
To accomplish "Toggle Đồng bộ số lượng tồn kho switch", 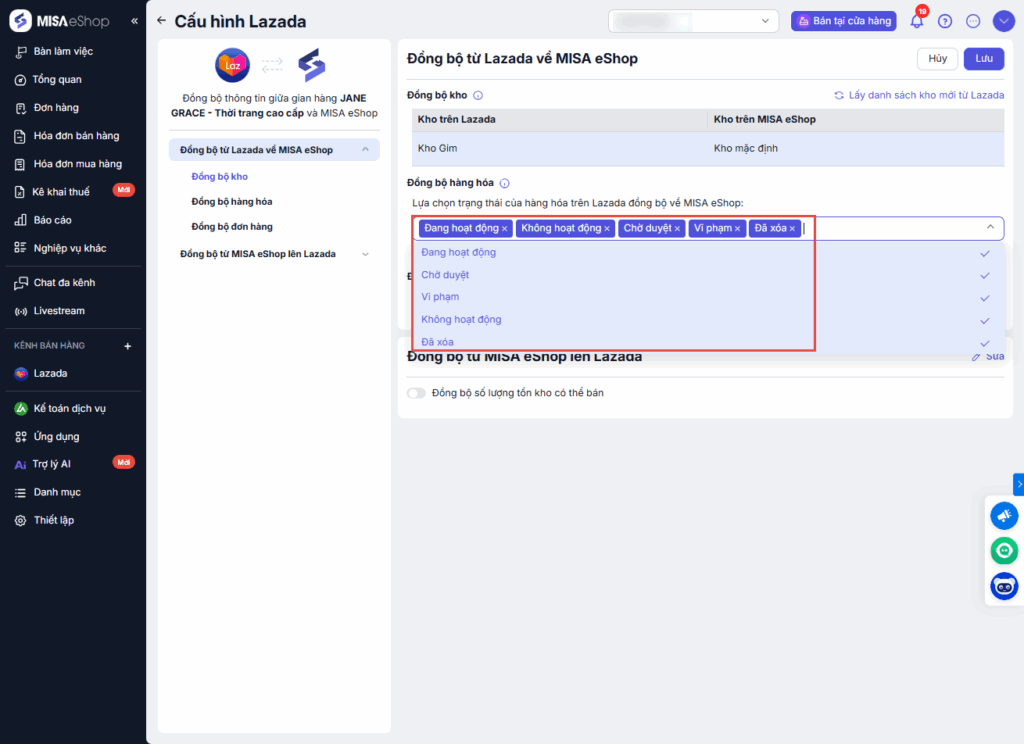I will (x=416, y=393).
